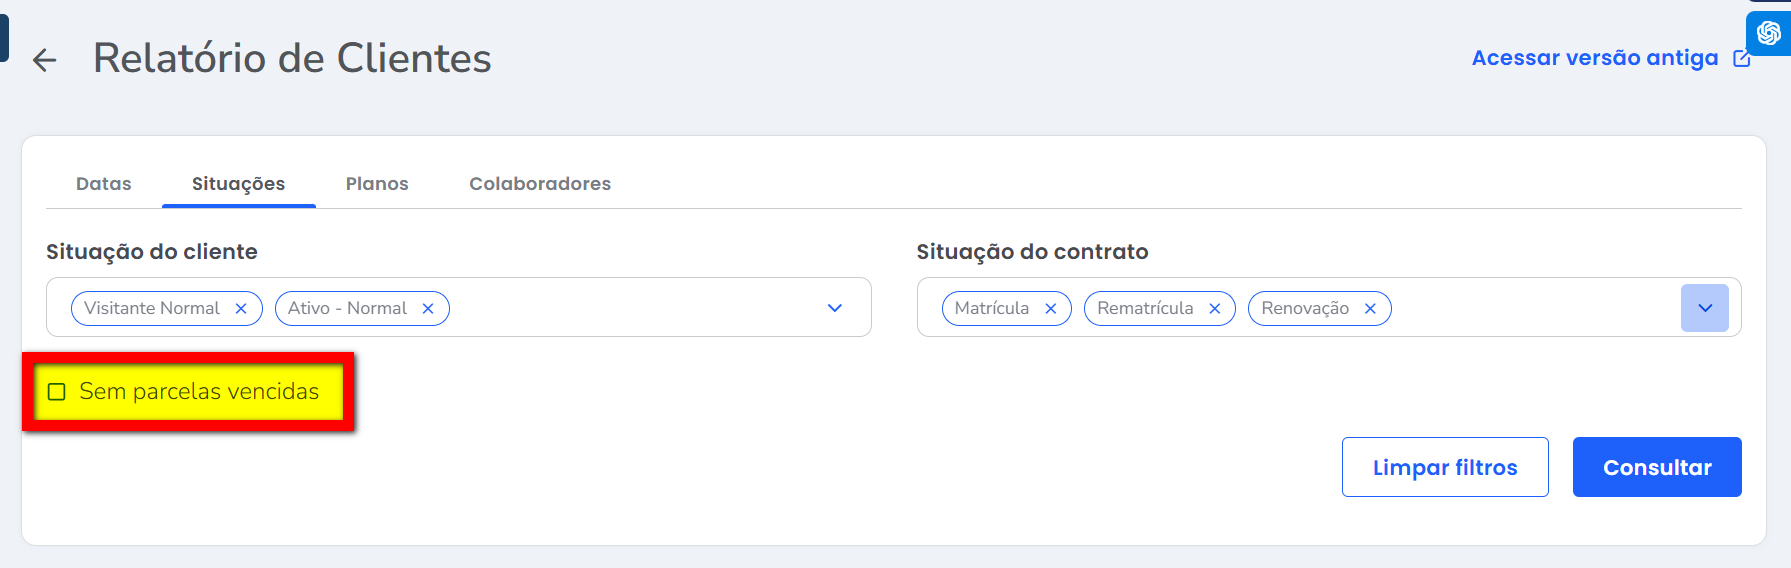Click inside the Situação do cliente field
This screenshot has width=1791, height=568.
click(x=630, y=308)
